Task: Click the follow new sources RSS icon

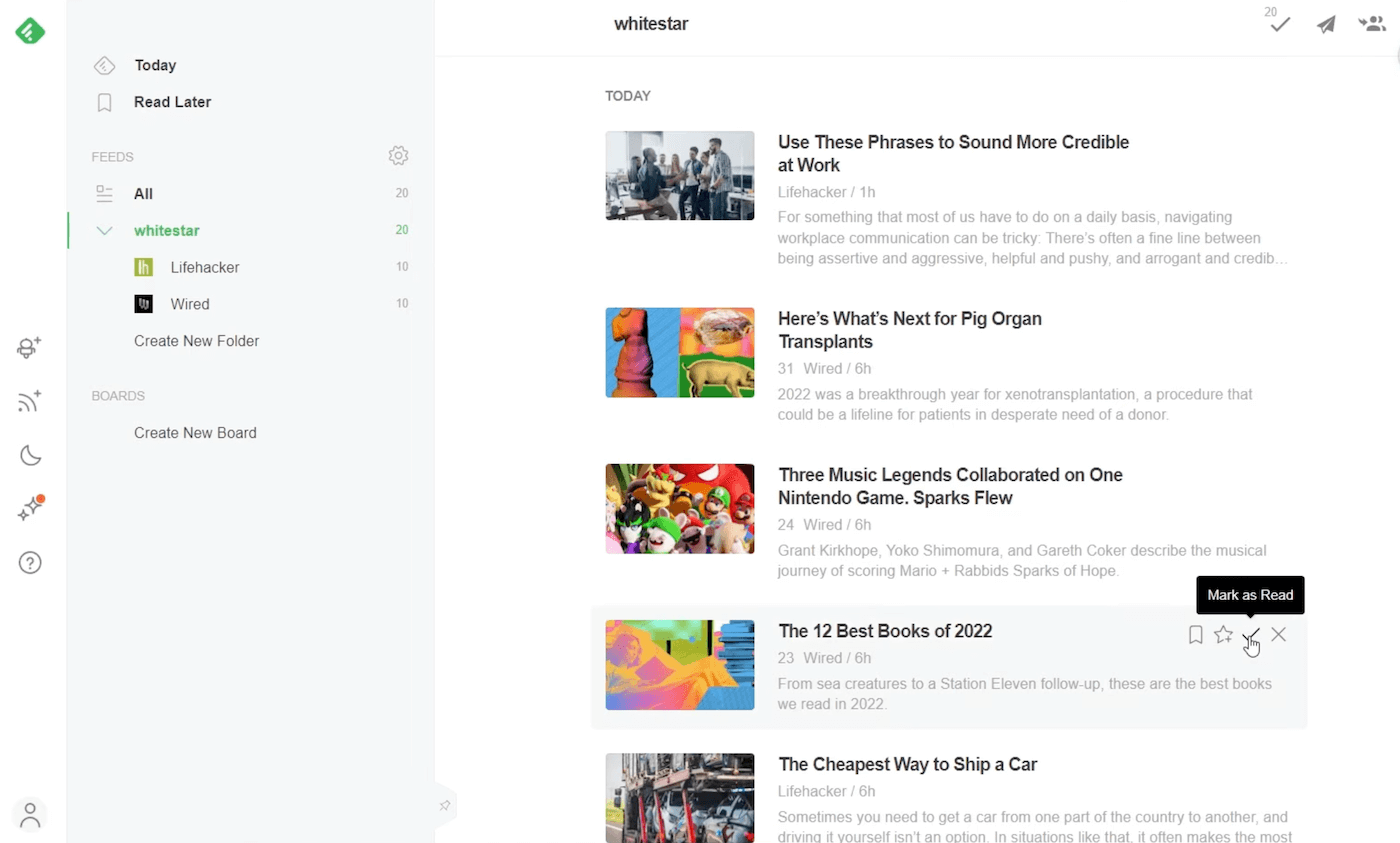Action: click(x=30, y=402)
